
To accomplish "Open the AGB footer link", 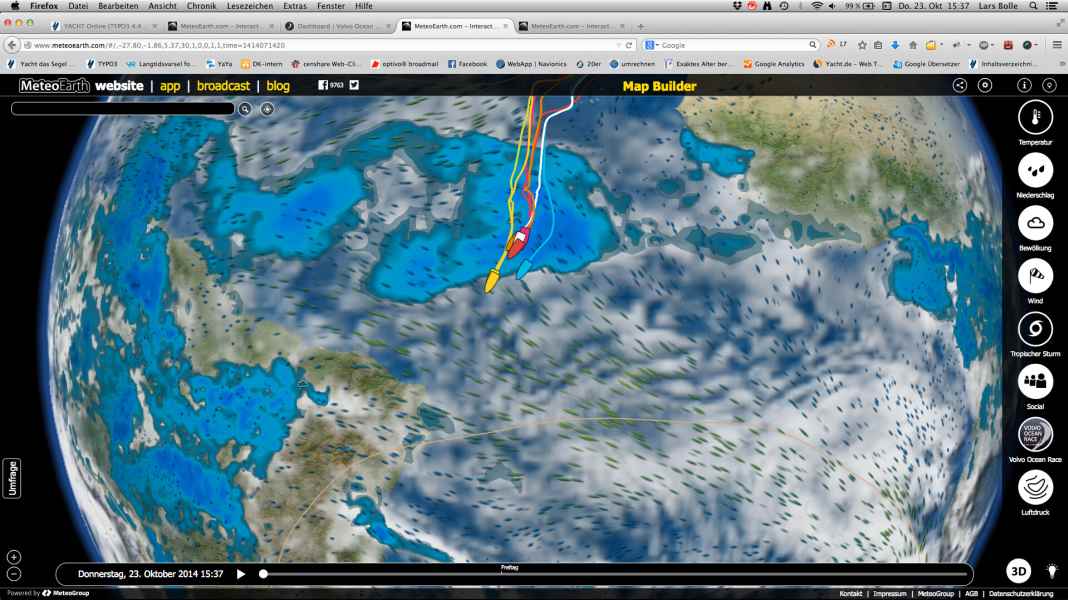I will (971, 594).
